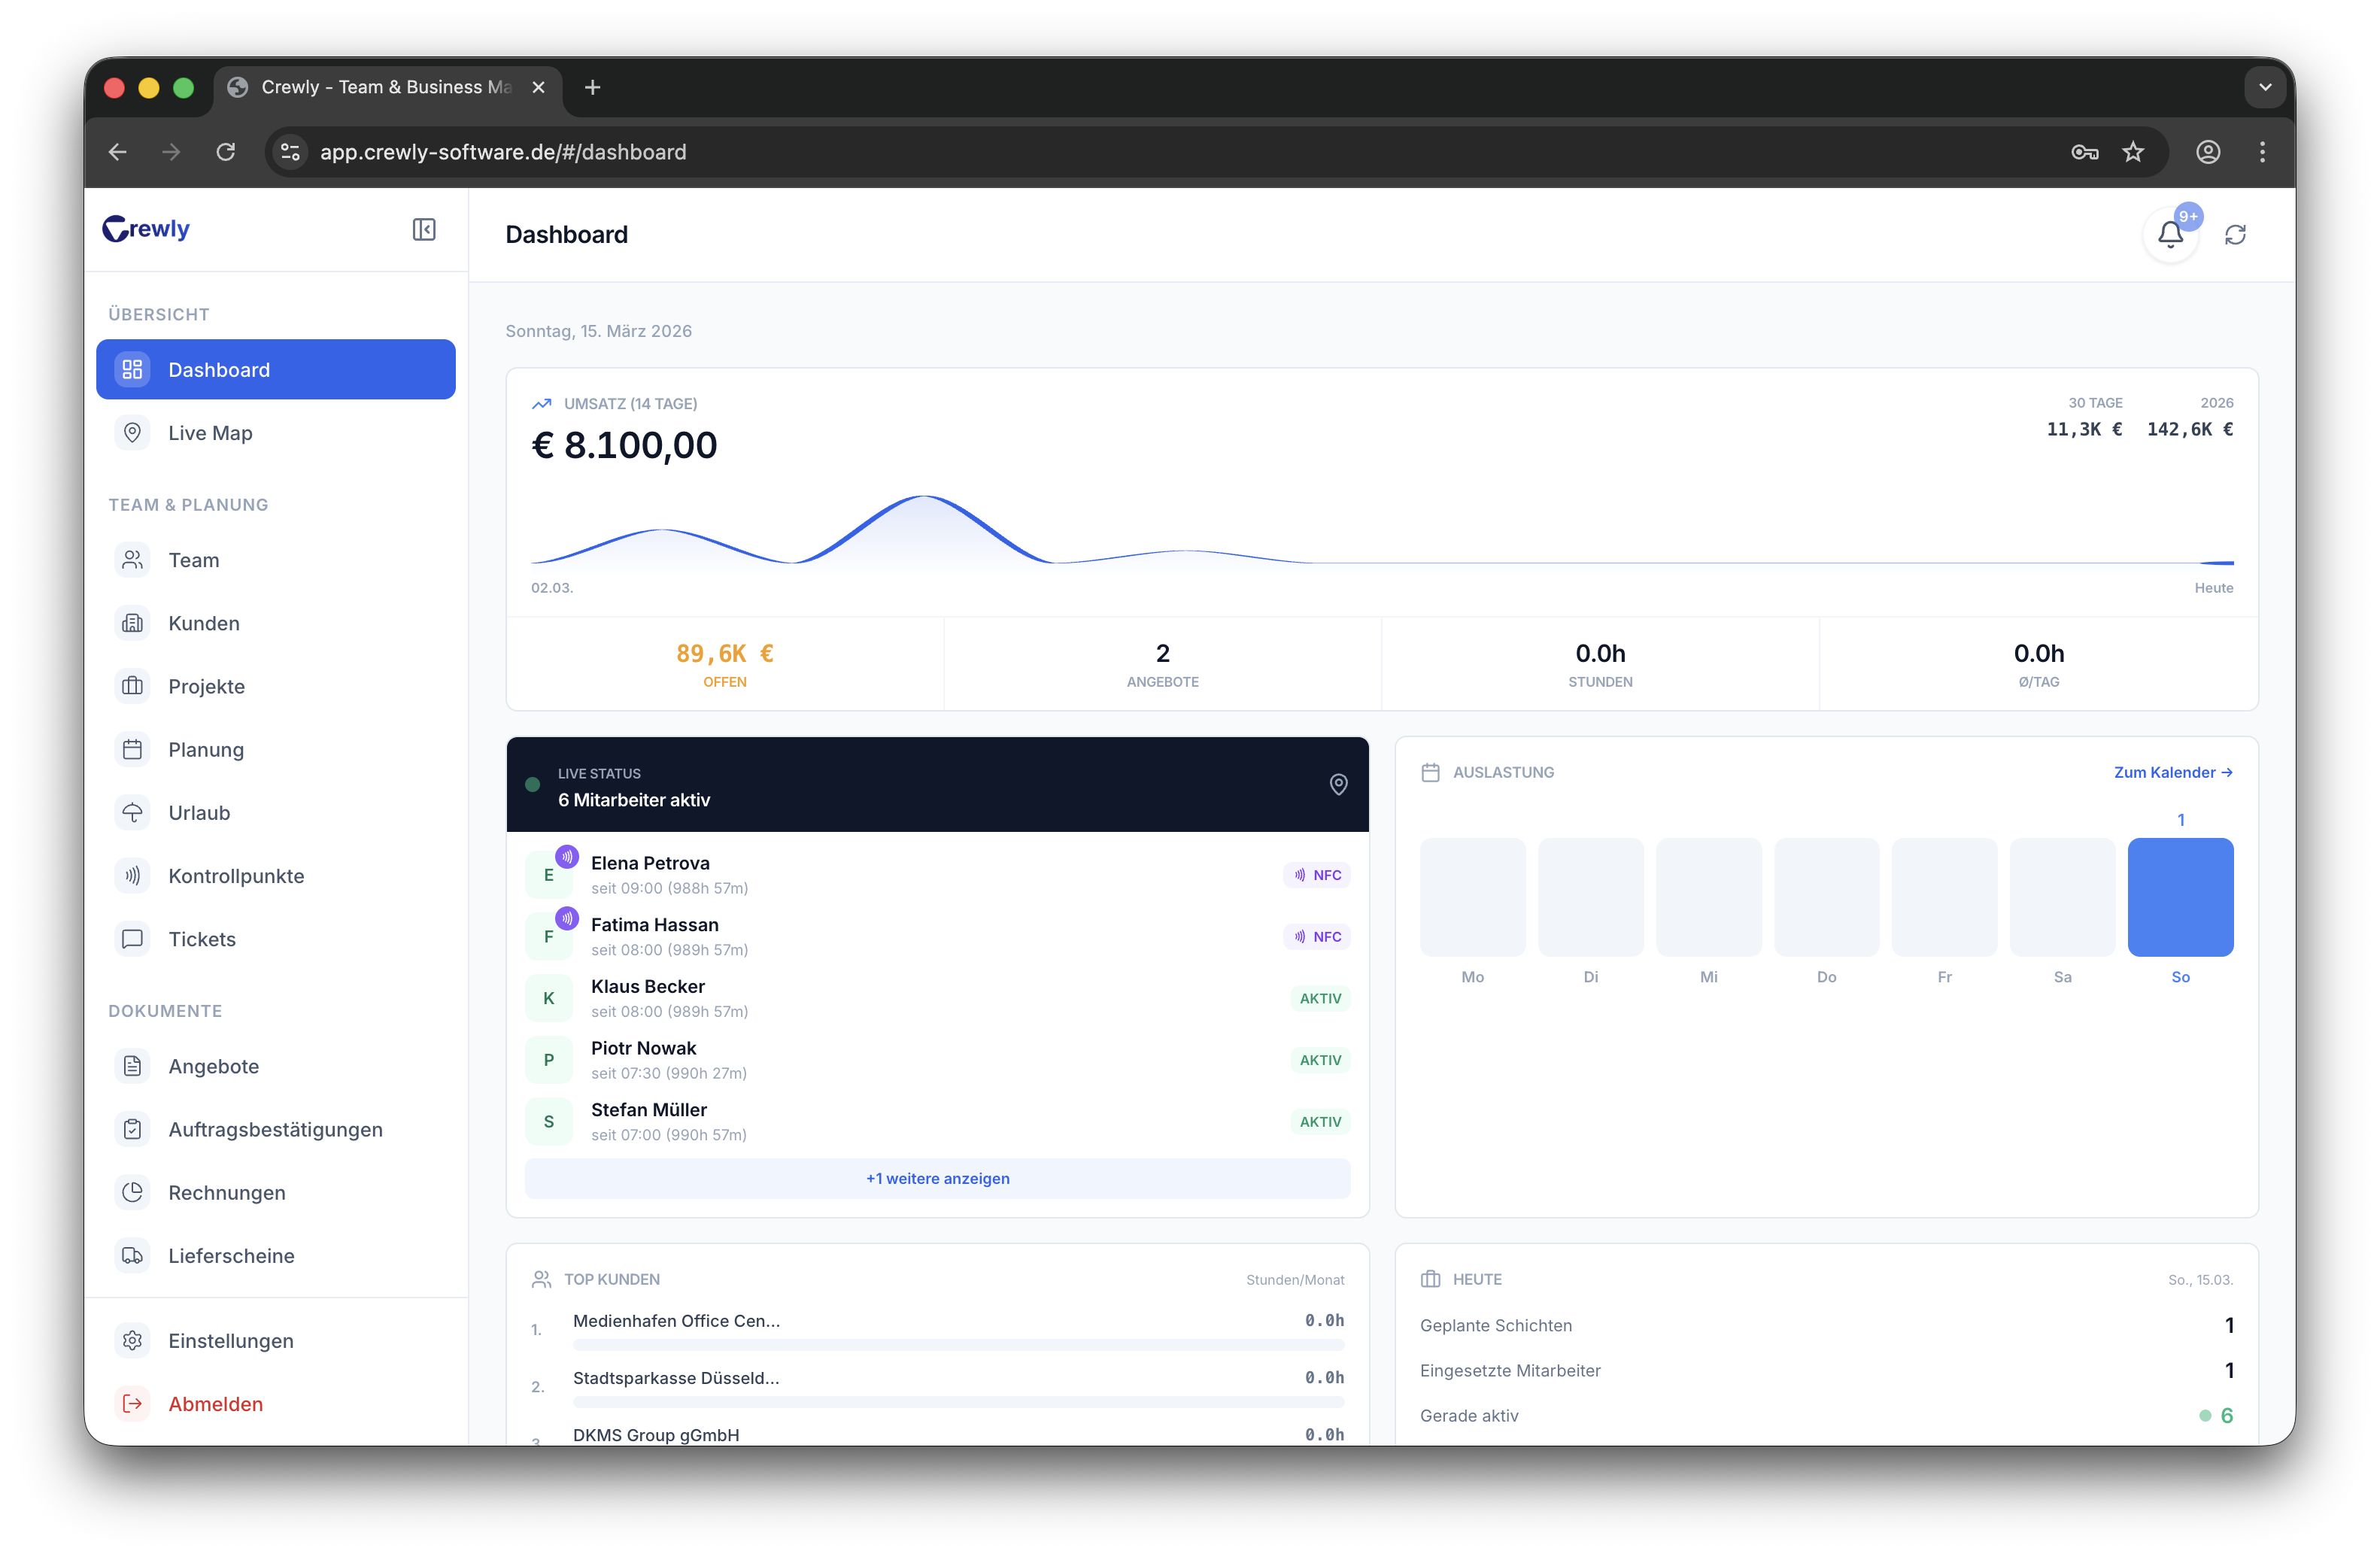Follow the 'Zum Kalender' link
The image size is (2380, 1557).
point(2173,772)
